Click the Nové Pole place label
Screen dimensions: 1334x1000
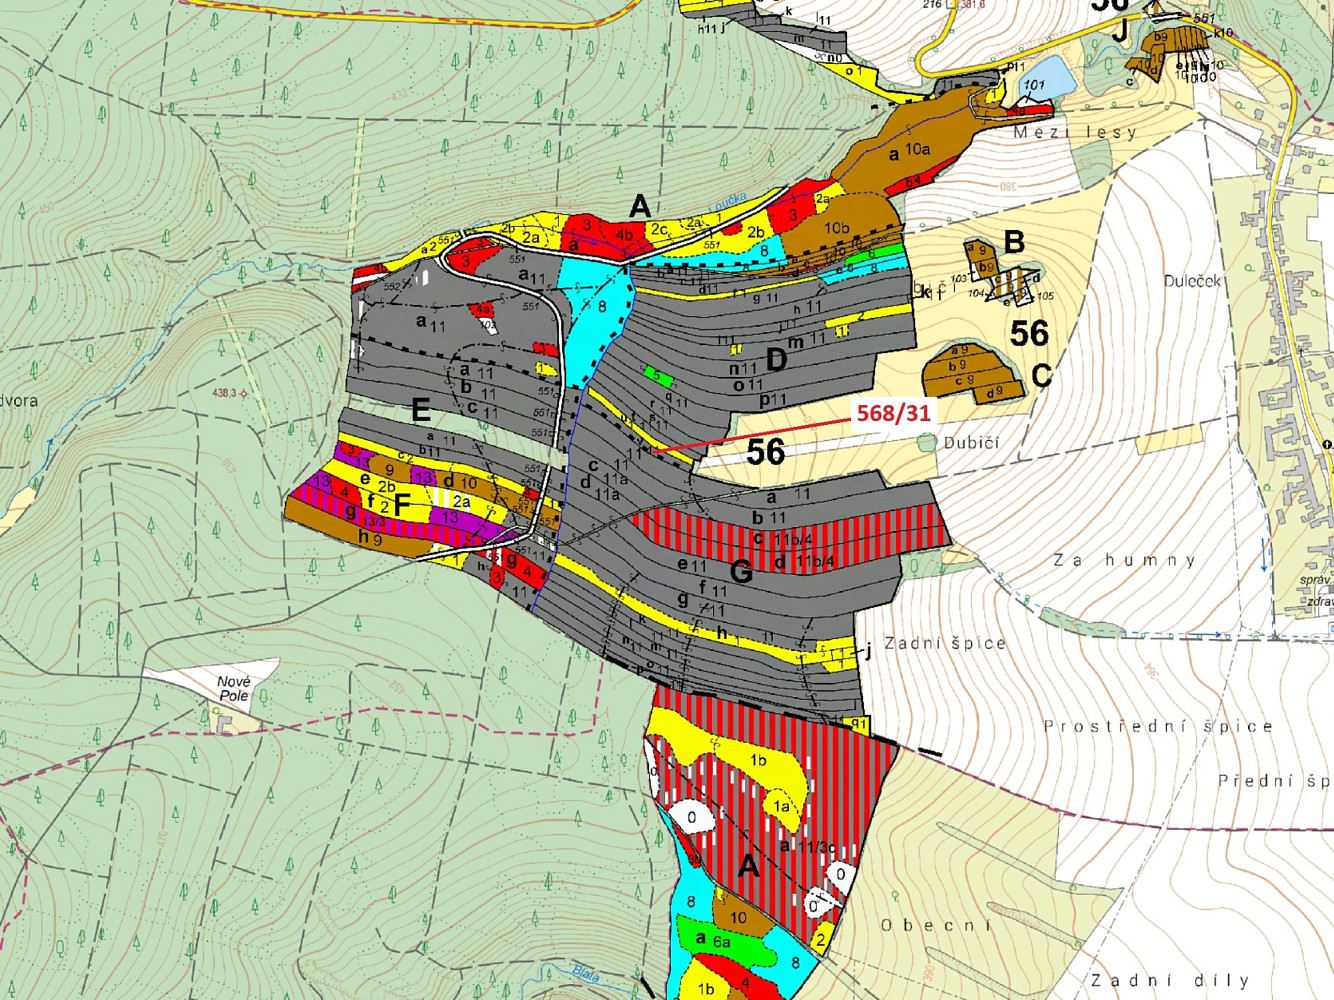233,688
